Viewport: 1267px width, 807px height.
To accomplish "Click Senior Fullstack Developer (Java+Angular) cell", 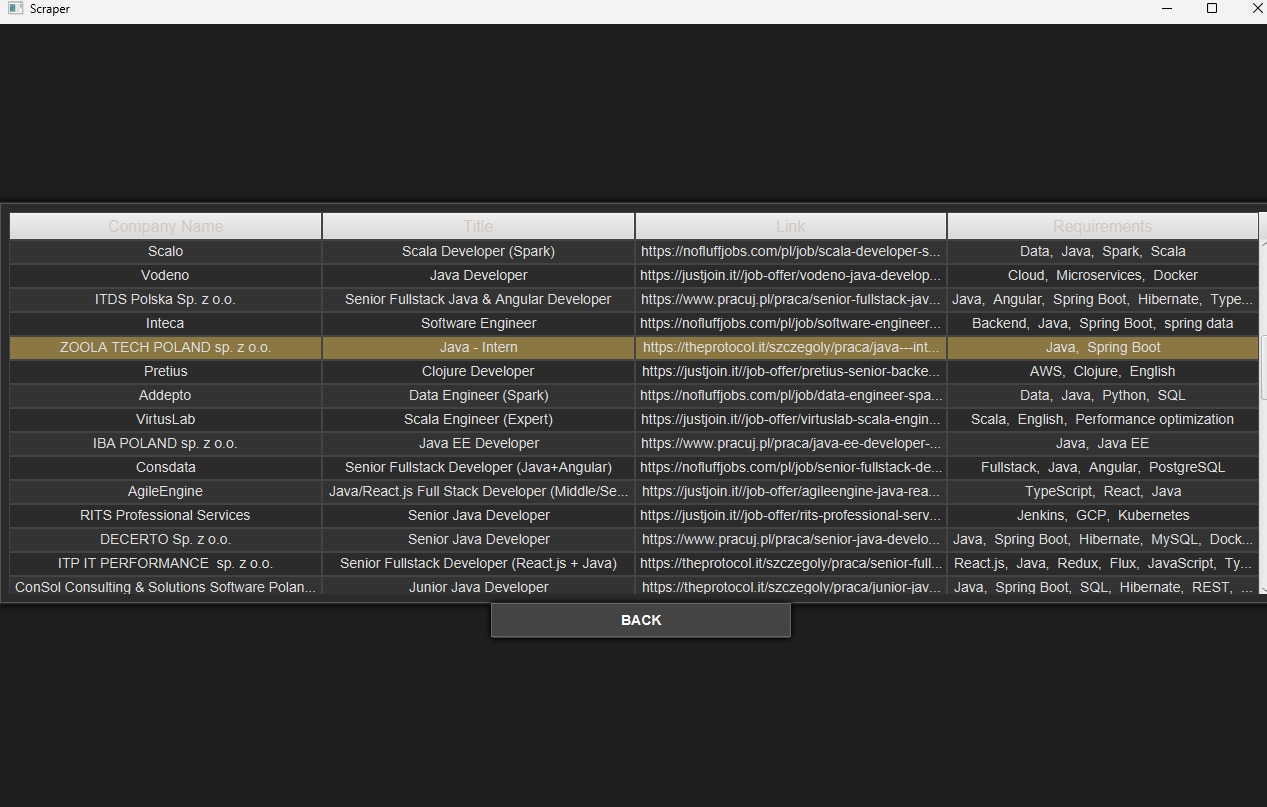I will 478,467.
